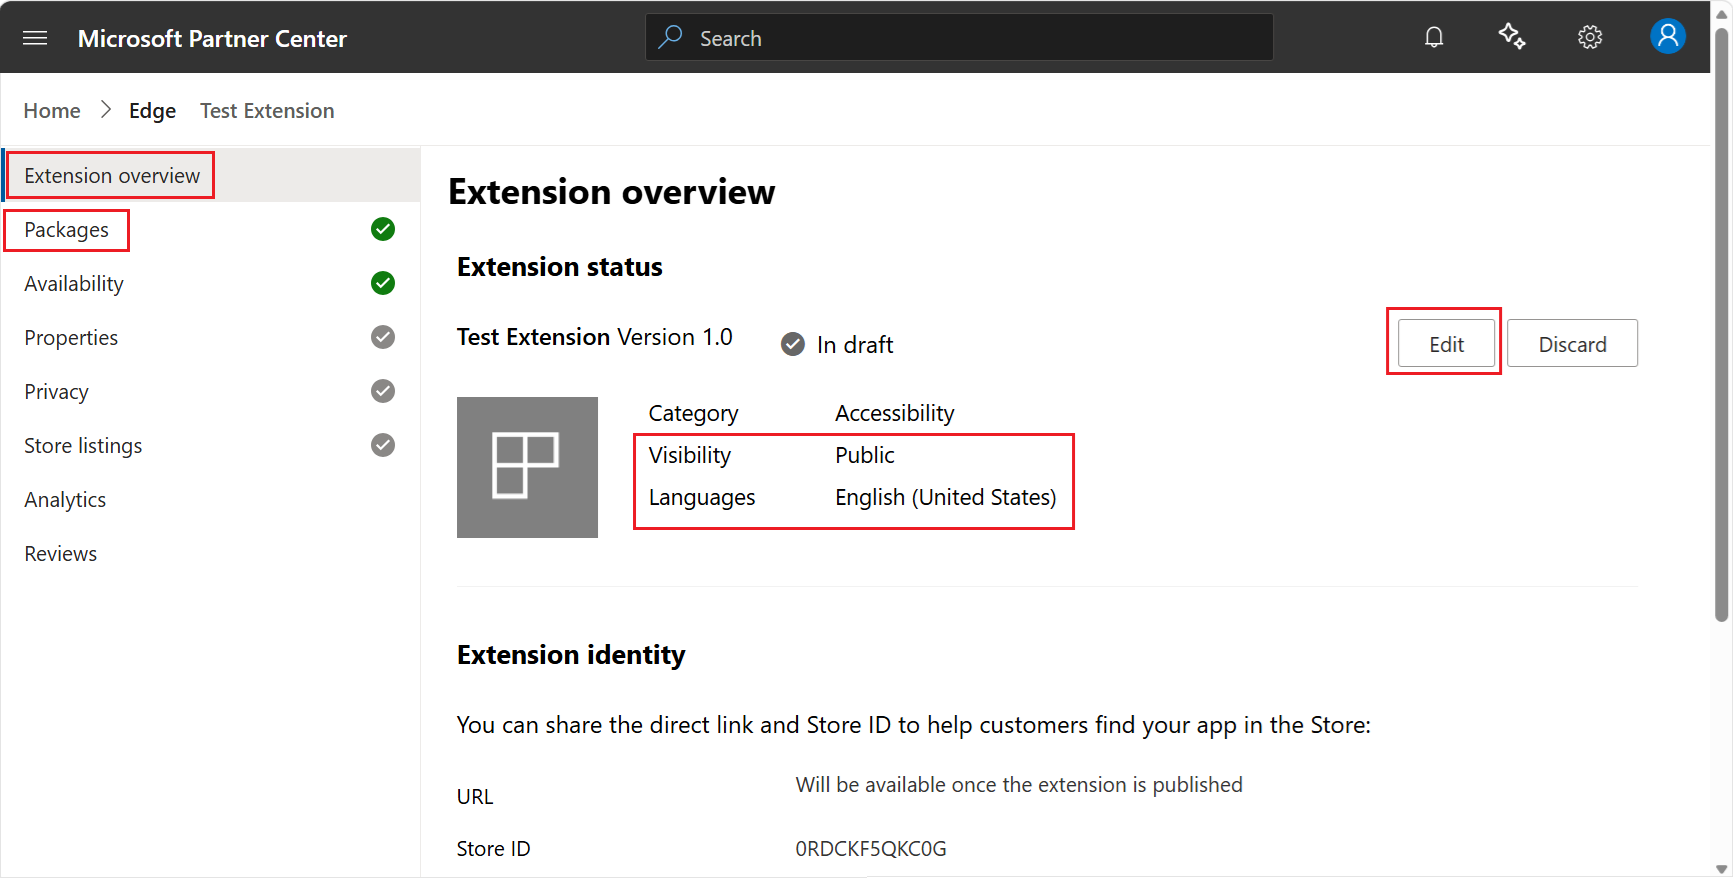
Task: Open the Privacy section
Action: [x=211, y=391]
